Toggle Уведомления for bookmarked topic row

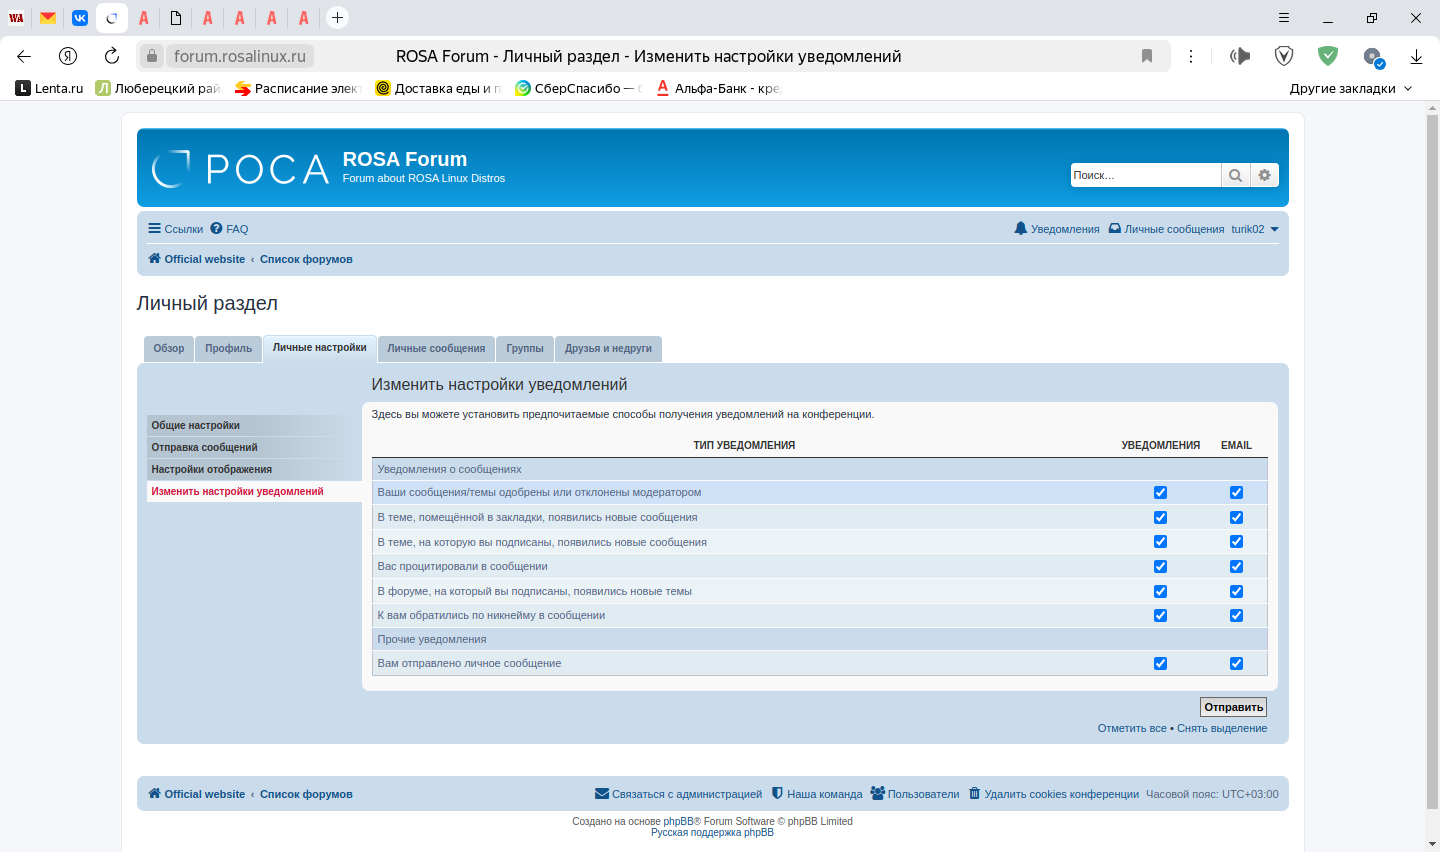(x=1160, y=517)
